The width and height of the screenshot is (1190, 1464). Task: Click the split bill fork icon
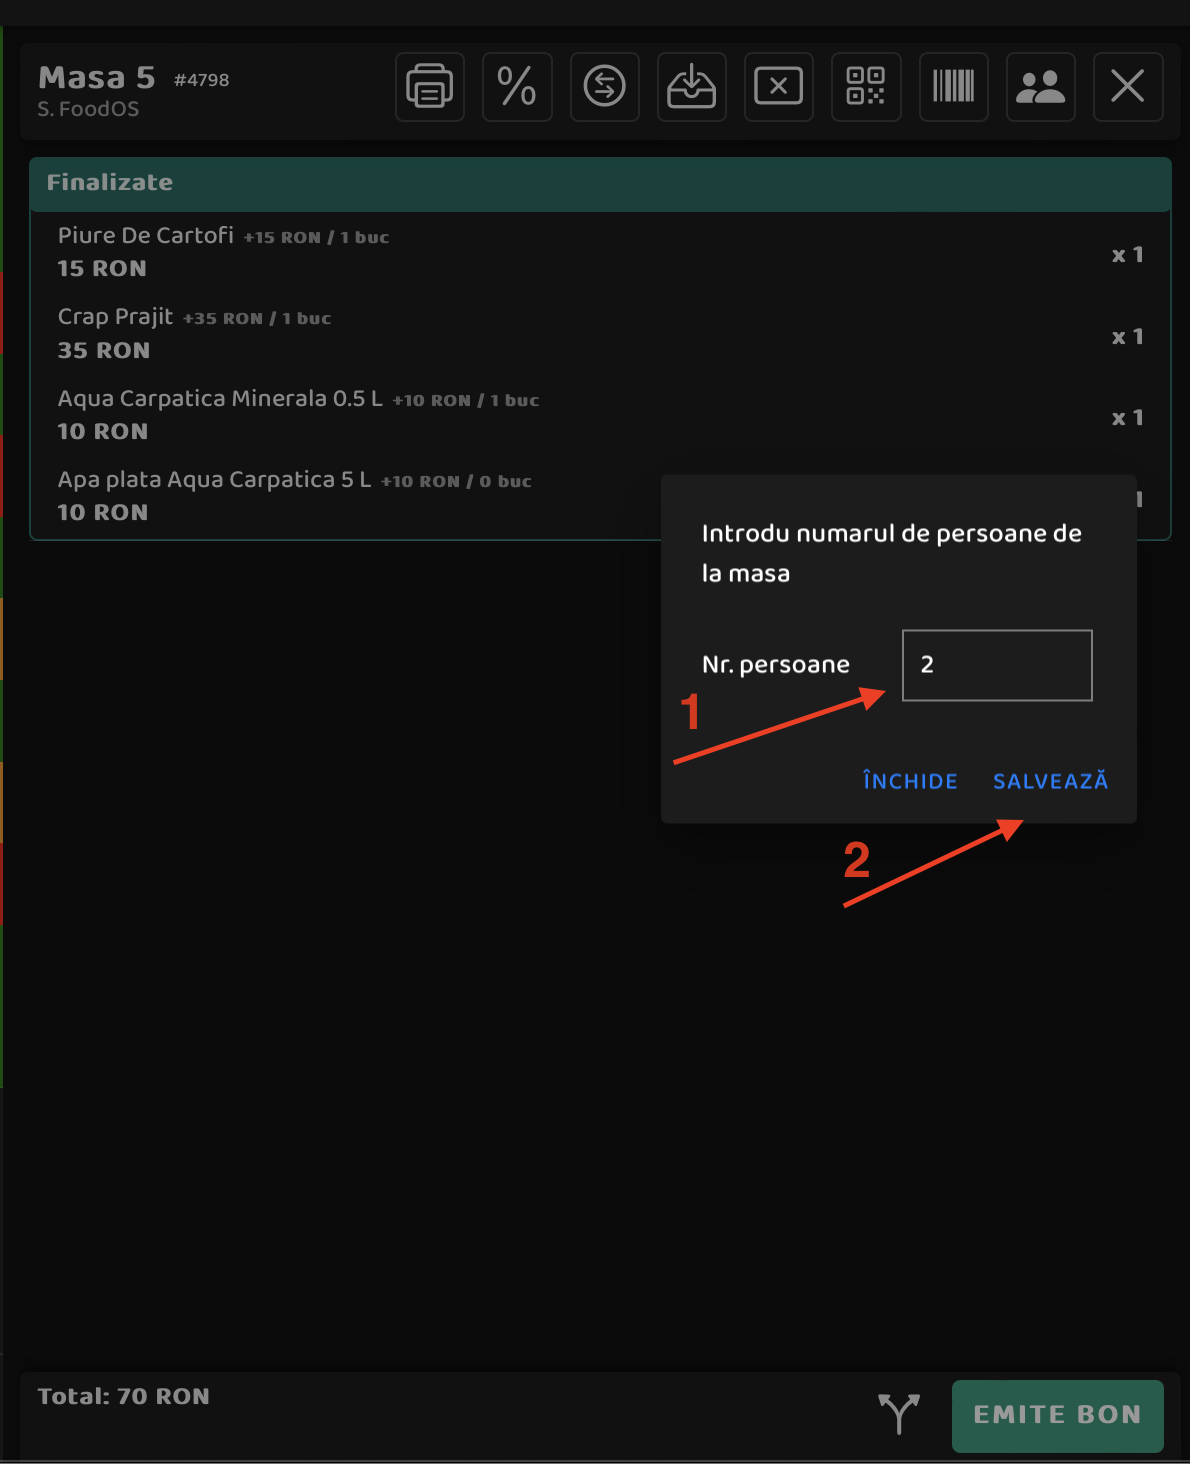[899, 1413]
